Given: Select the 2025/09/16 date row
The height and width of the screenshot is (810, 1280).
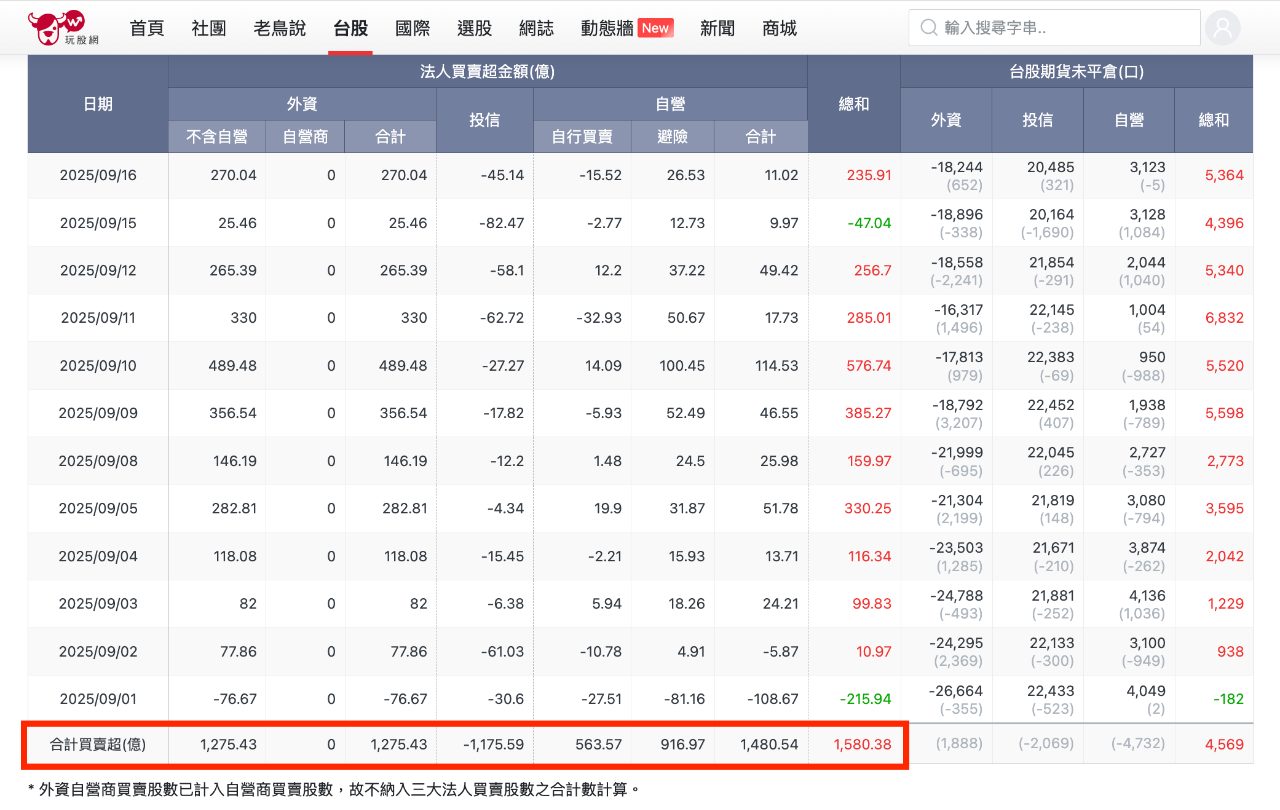Looking at the screenshot, I should coord(98,175).
